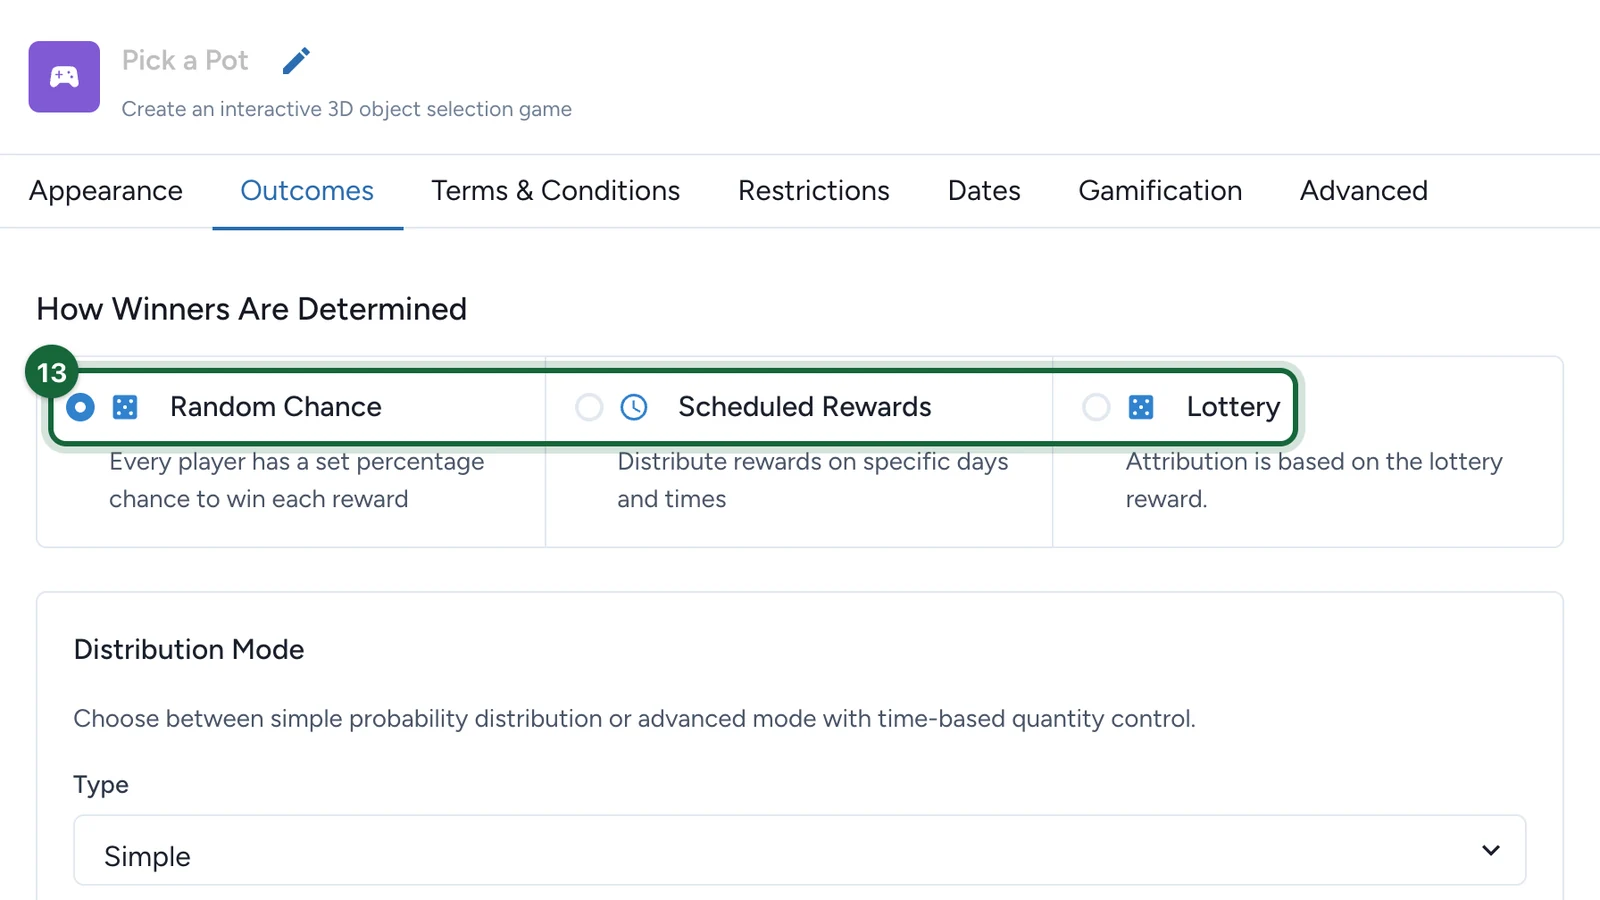This screenshot has width=1600, height=900.
Task: Click the dice icon next to Random Chance
Action: (x=125, y=407)
